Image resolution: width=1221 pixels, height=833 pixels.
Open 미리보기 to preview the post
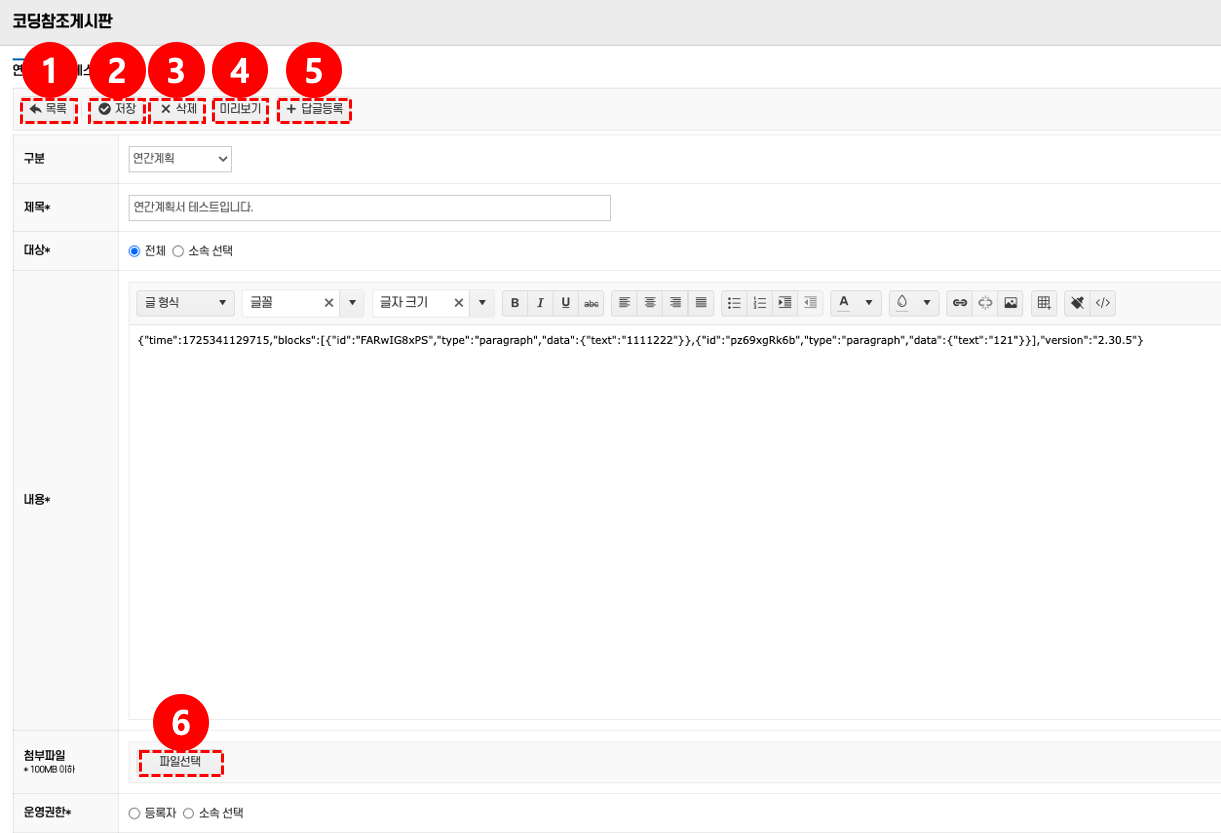coord(240,108)
